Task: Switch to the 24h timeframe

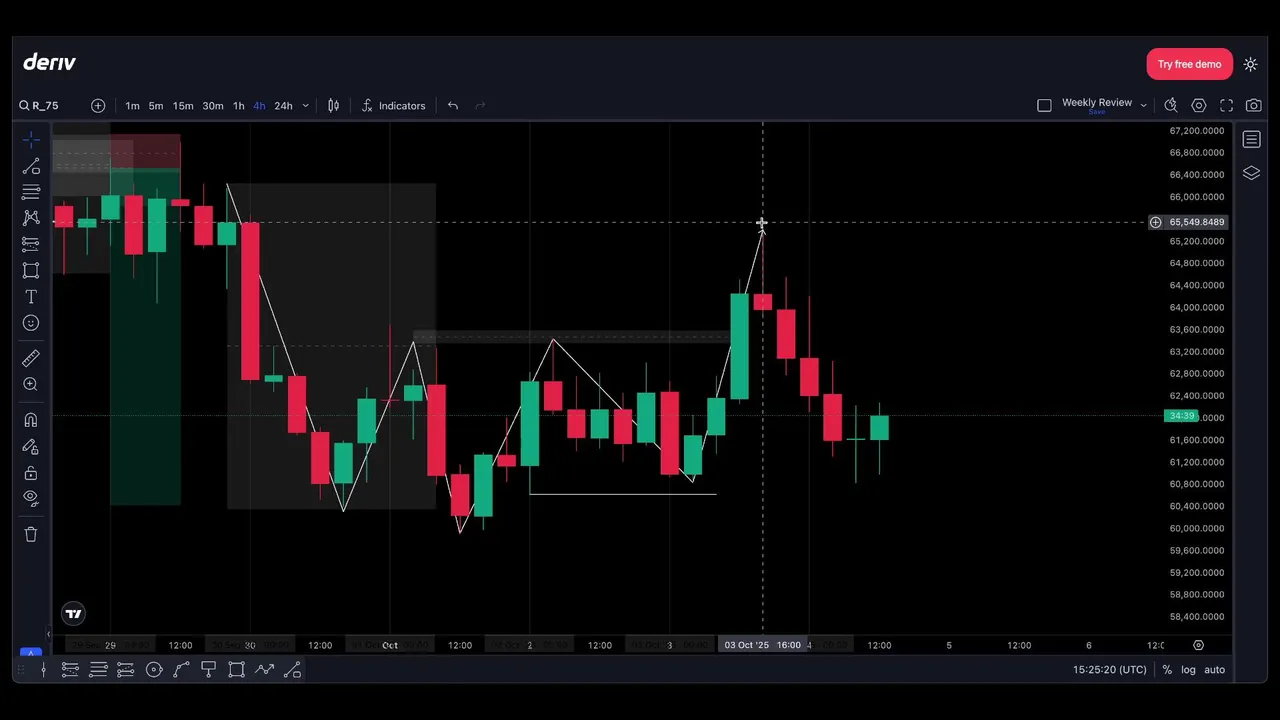Action: [x=284, y=106]
